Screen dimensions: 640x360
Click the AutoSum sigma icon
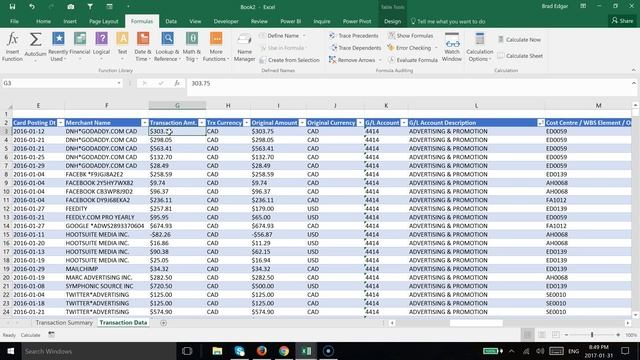tap(35, 40)
